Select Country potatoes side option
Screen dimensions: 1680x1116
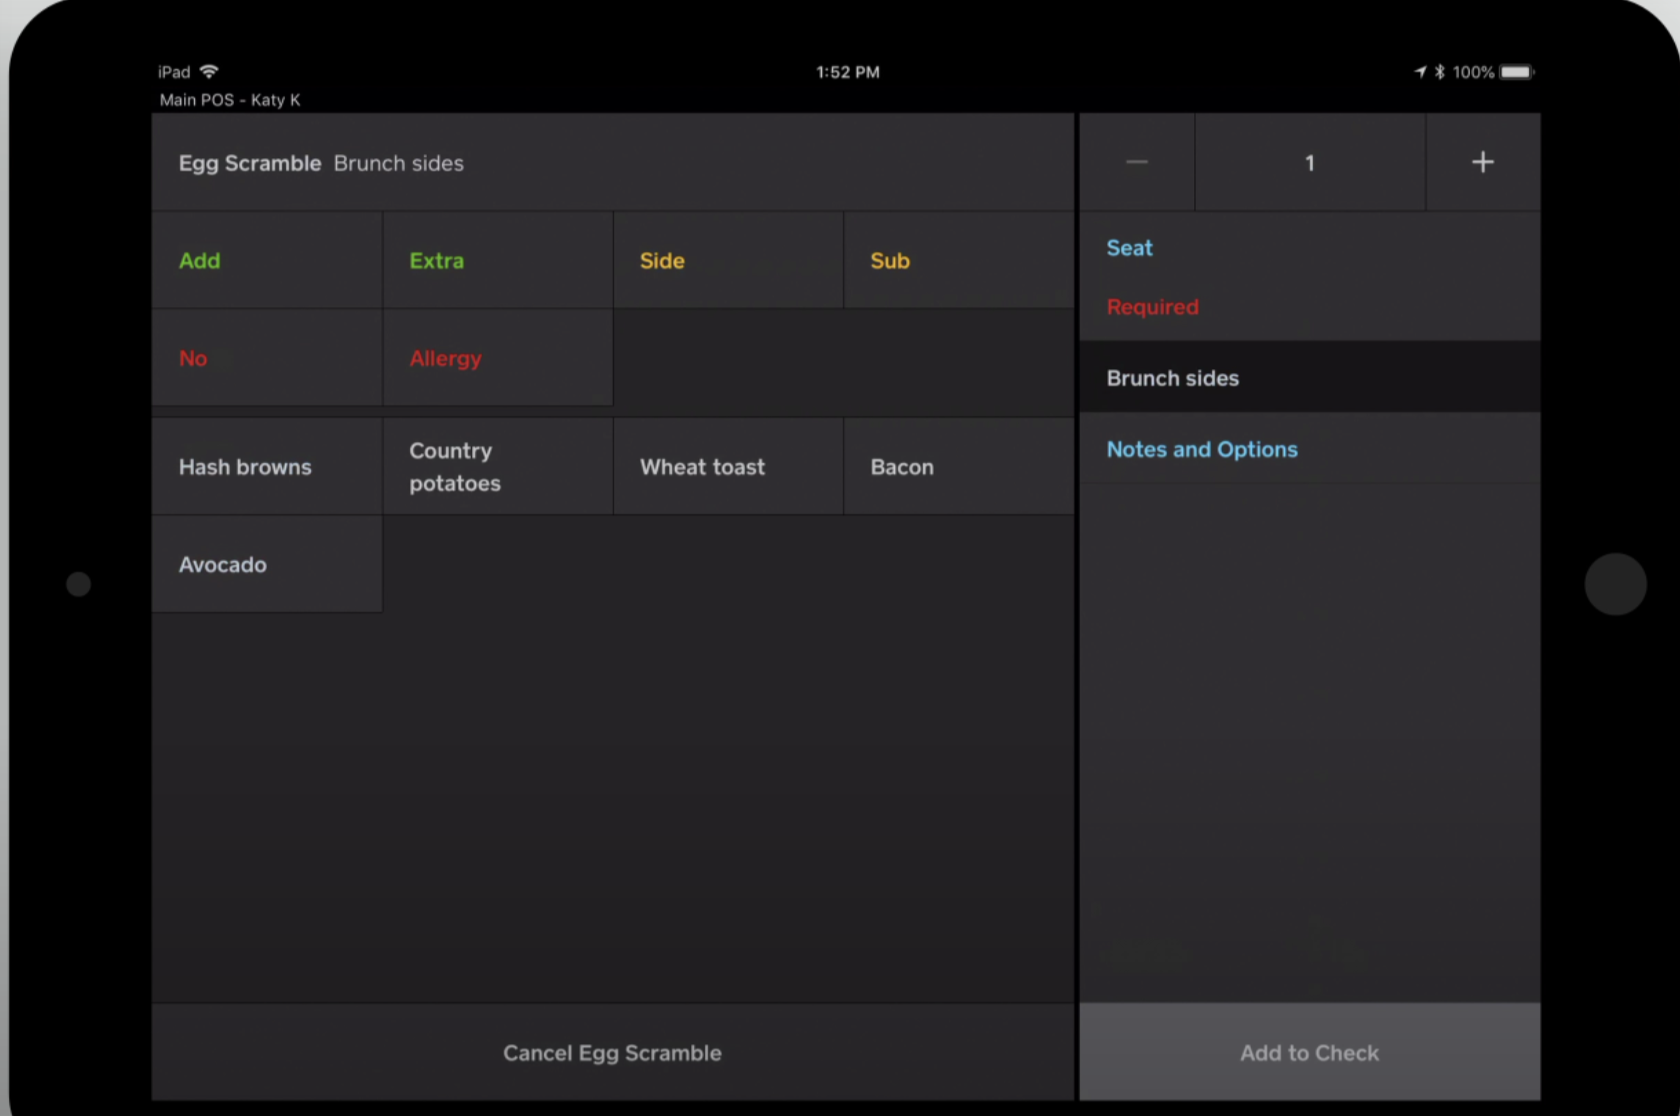click(497, 467)
